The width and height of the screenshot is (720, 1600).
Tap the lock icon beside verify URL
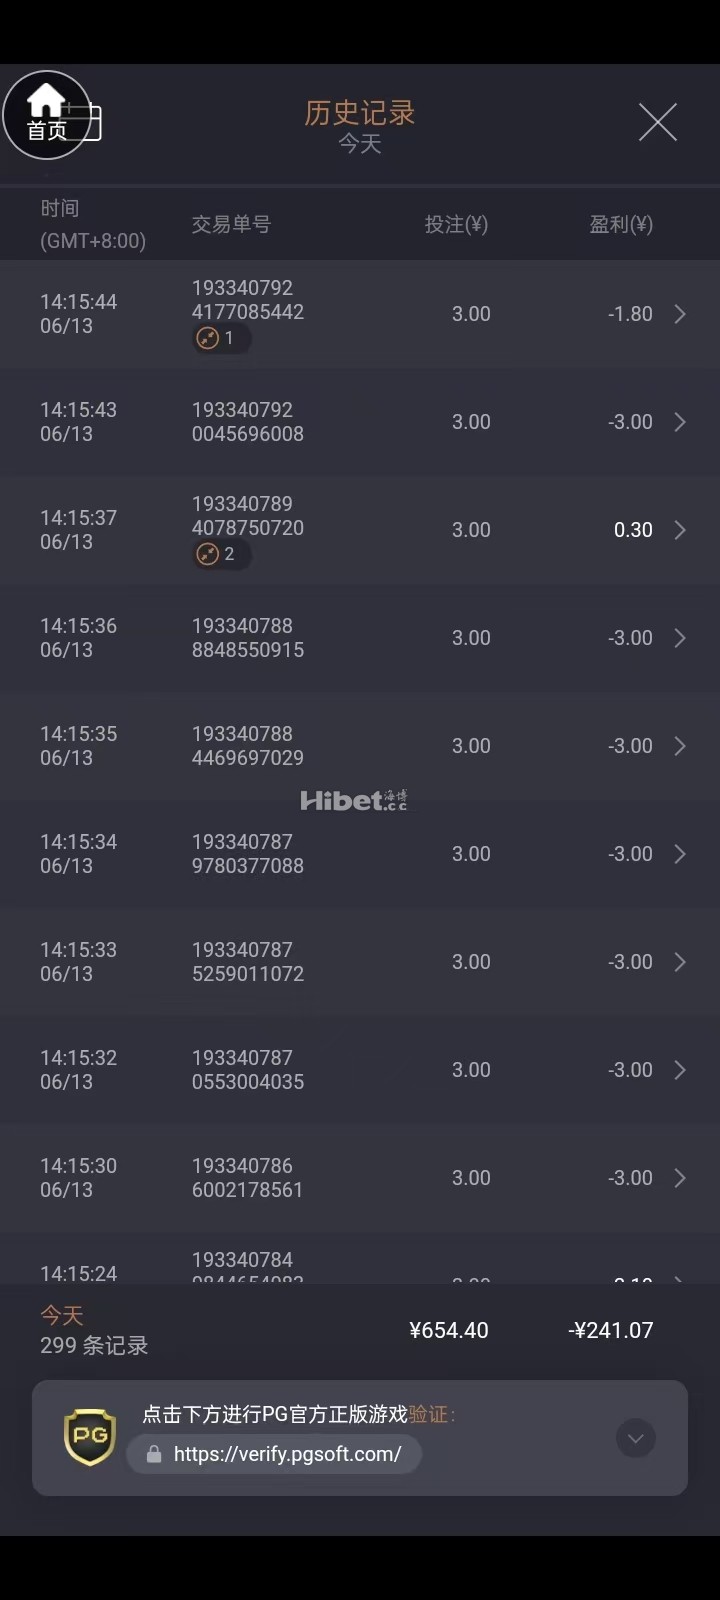pos(154,1454)
